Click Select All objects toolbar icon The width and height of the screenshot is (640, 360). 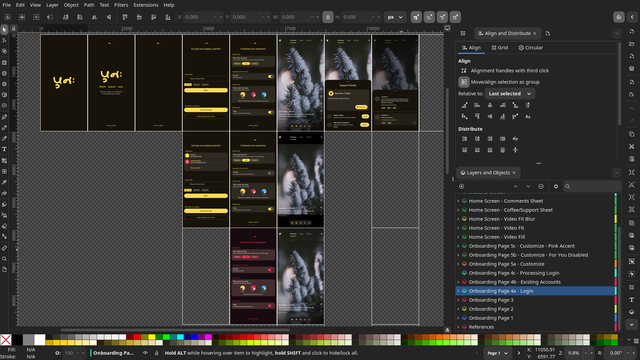[8, 17]
